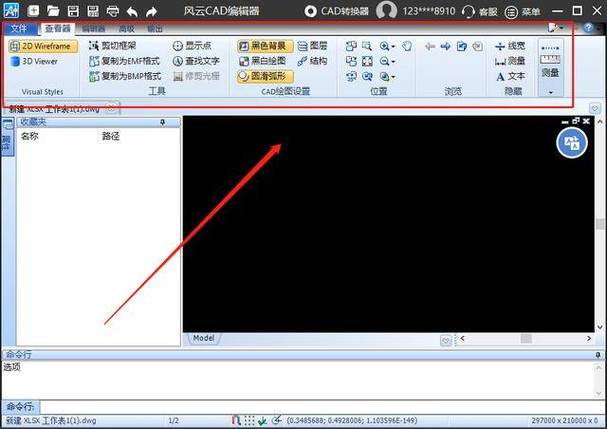Open the 文件 file menu
607x429 pixels.
[20, 29]
